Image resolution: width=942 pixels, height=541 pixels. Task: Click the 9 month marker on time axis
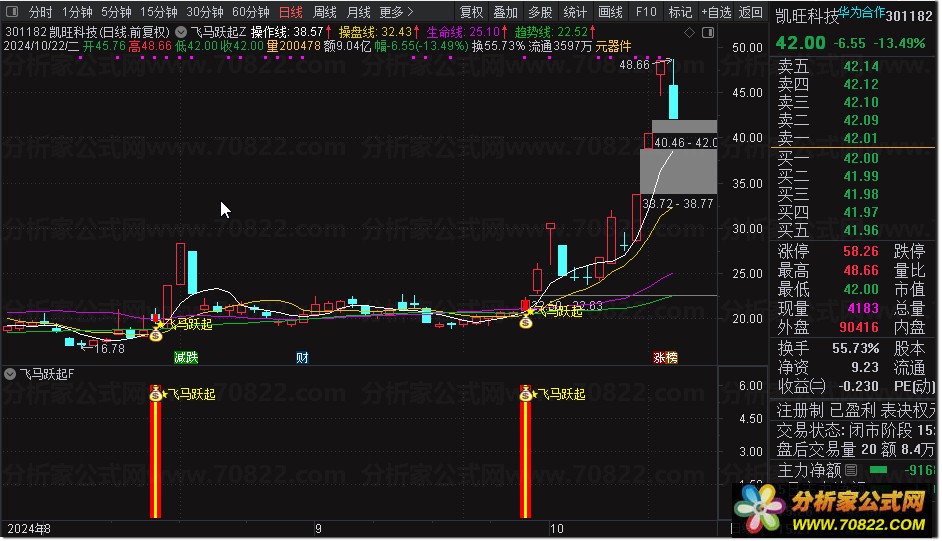pos(318,529)
